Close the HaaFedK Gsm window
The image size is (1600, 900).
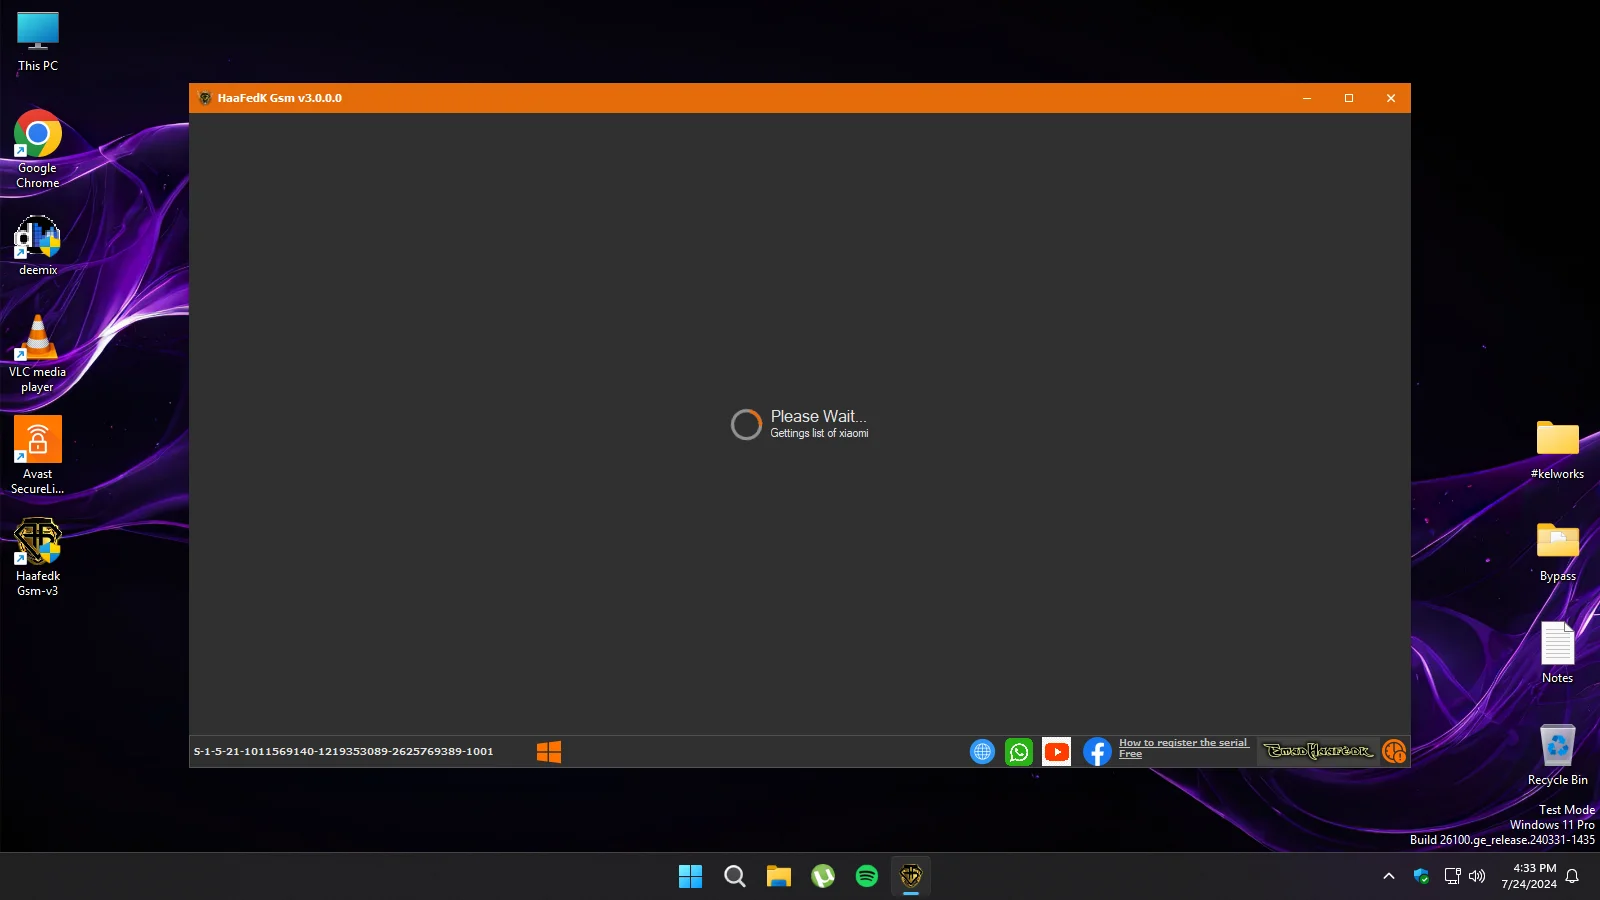point(1391,98)
